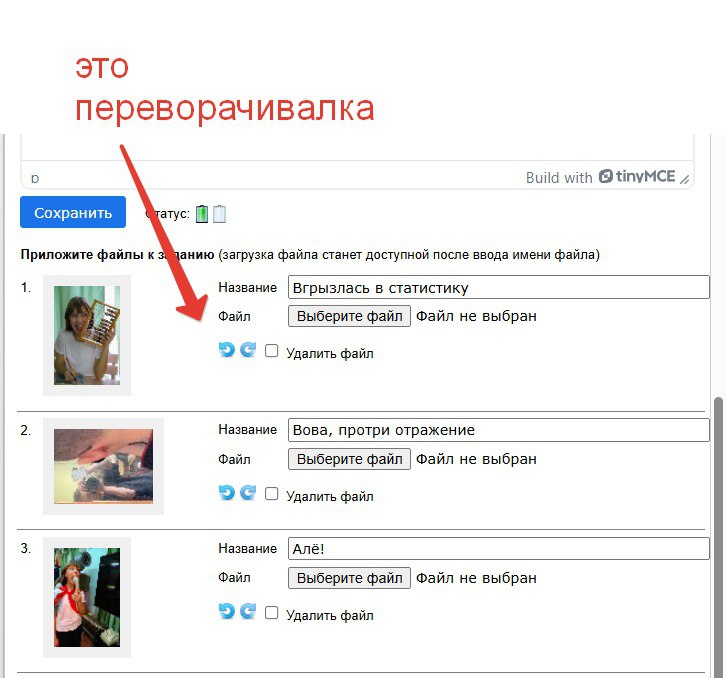Check 'Удалить файл' for the third file
726x678 pixels.
(x=272, y=612)
